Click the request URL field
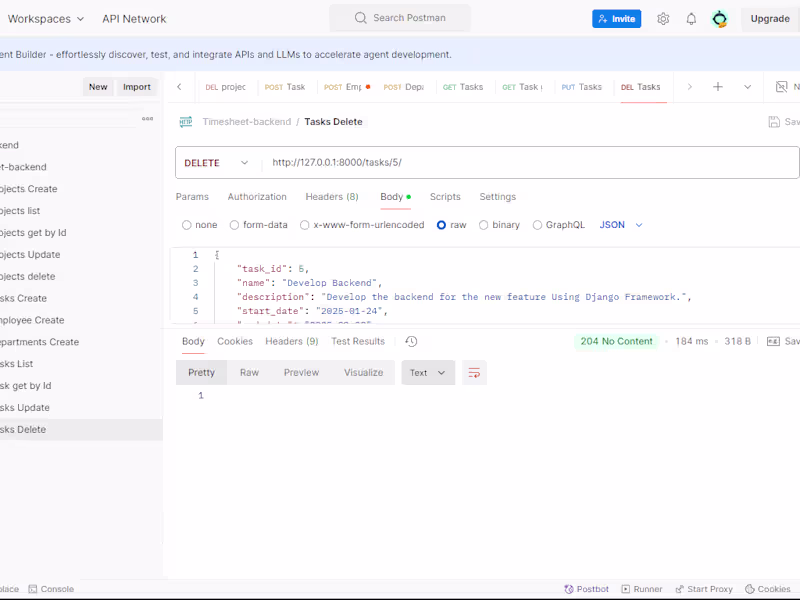The width and height of the screenshot is (800, 600). pos(530,163)
